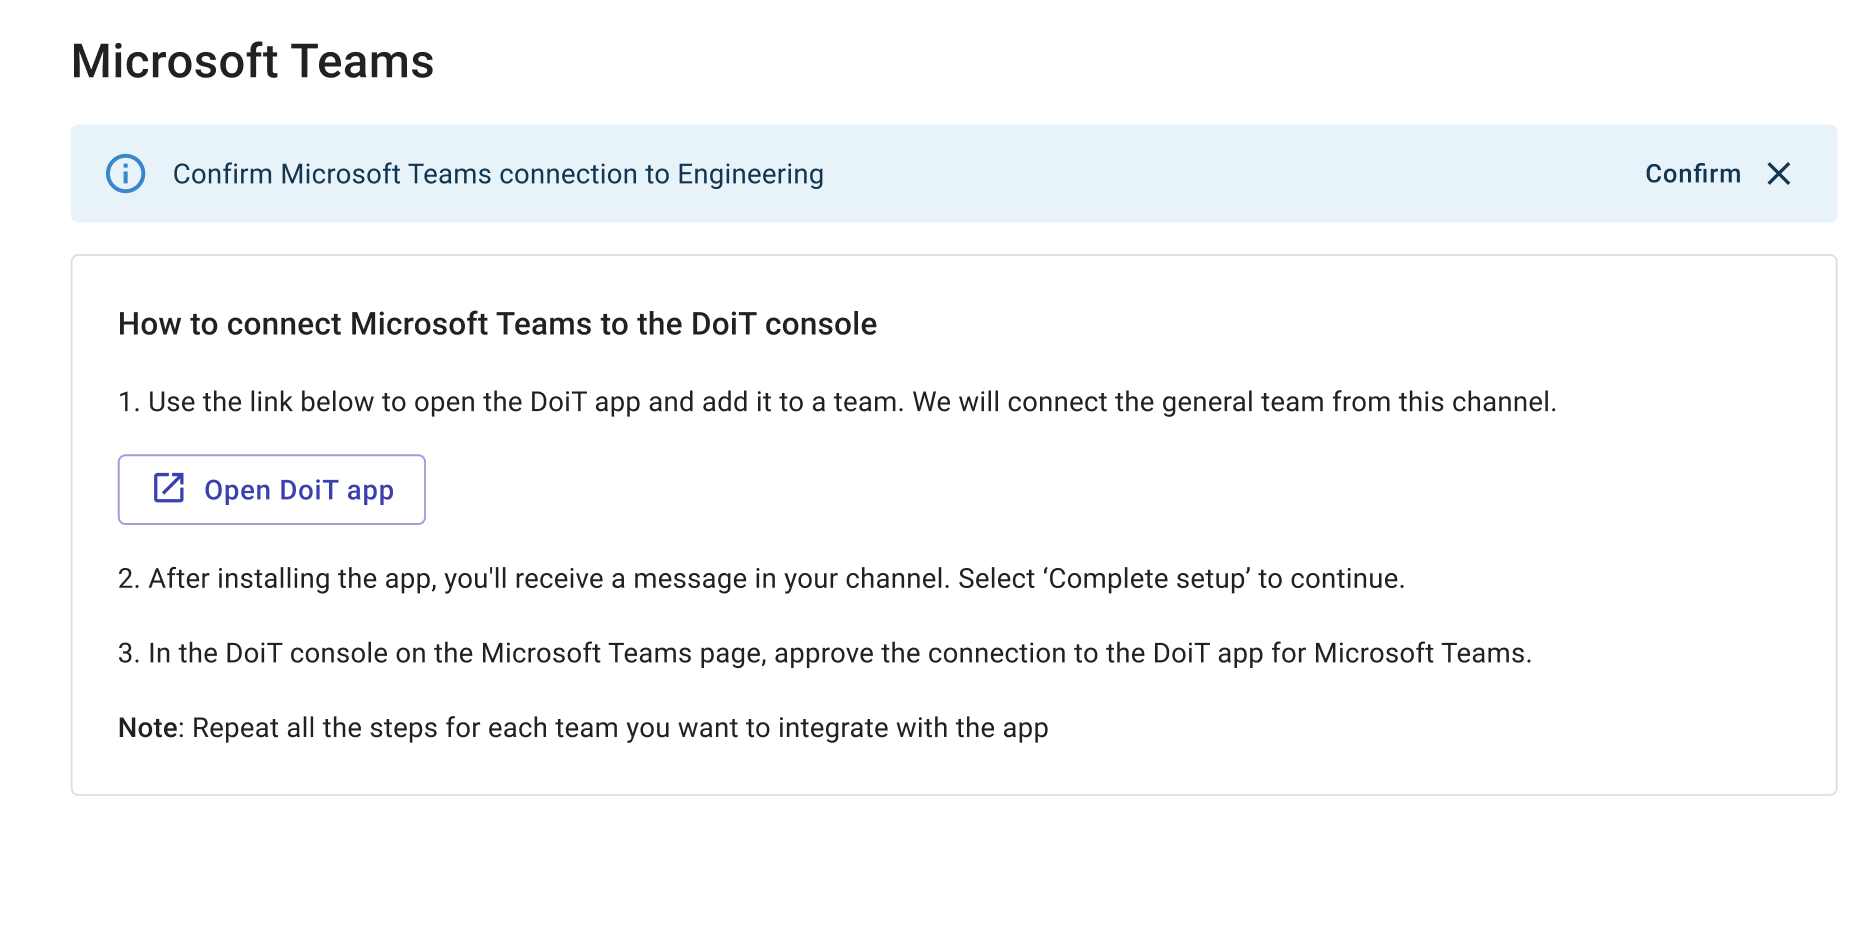Click the blue notification banner message text
The height and width of the screenshot is (938, 1854).
pos(498,174)
